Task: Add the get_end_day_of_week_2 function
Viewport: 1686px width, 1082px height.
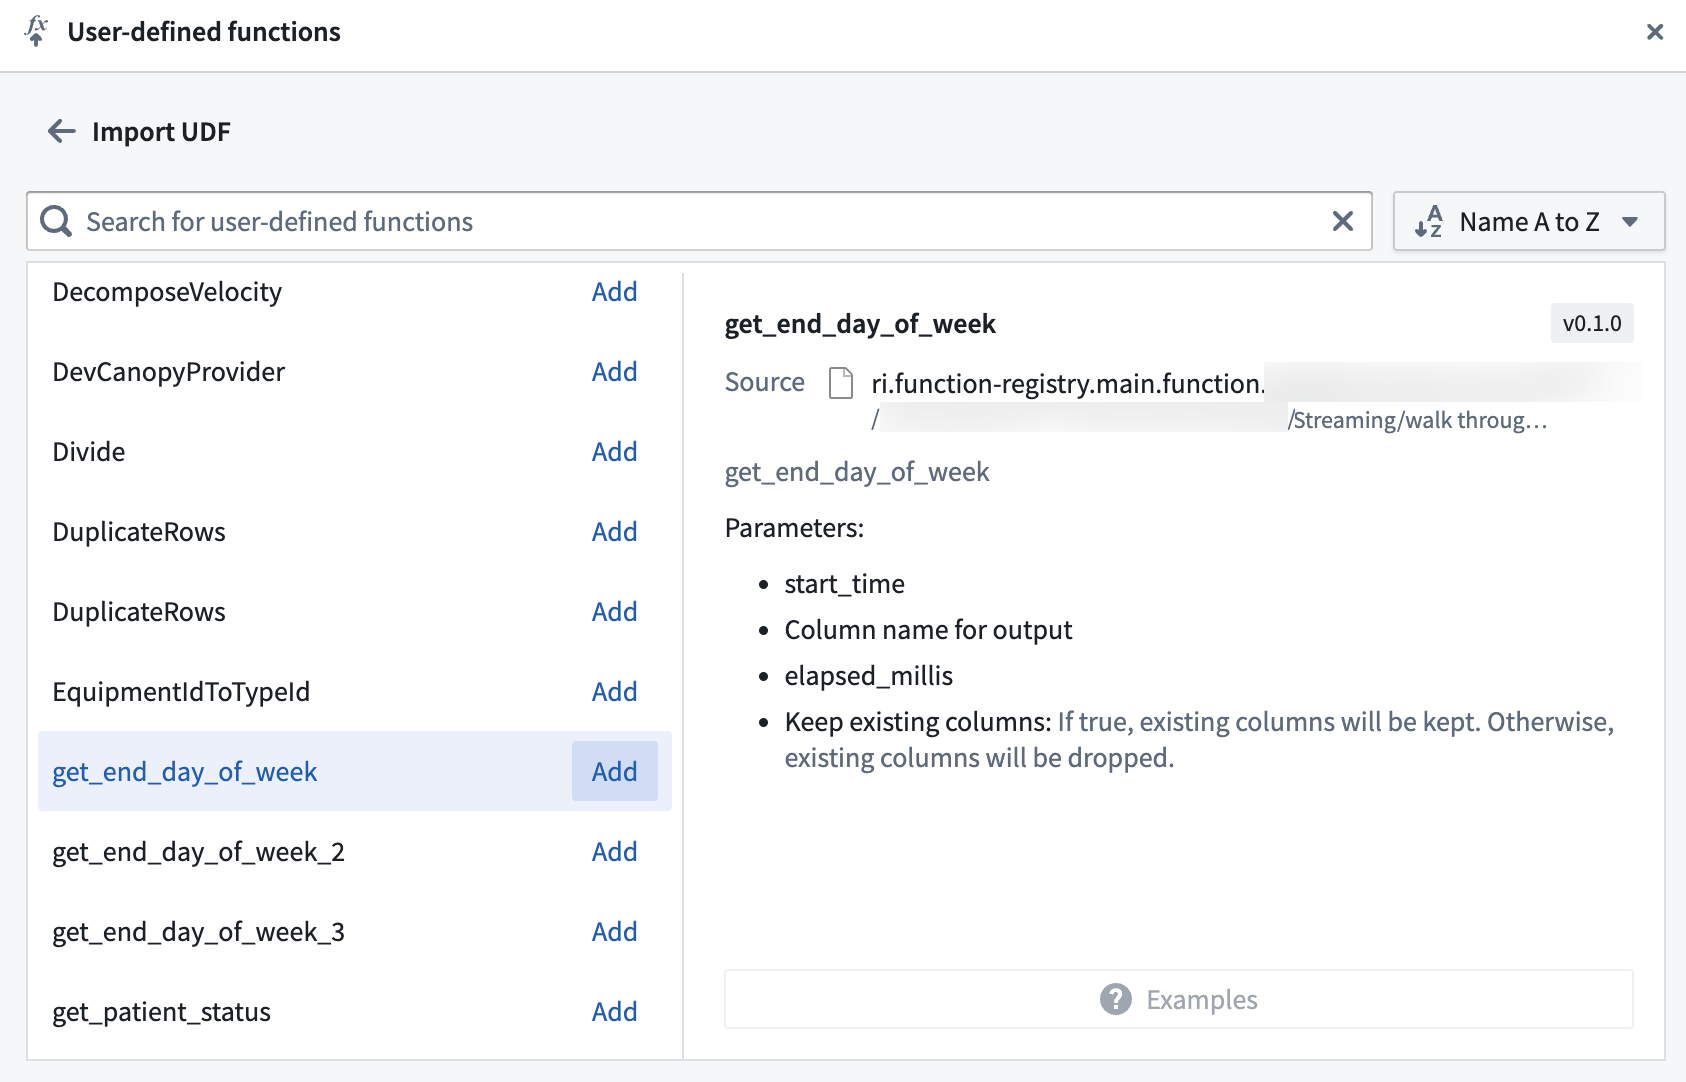Action: (614, 851)
